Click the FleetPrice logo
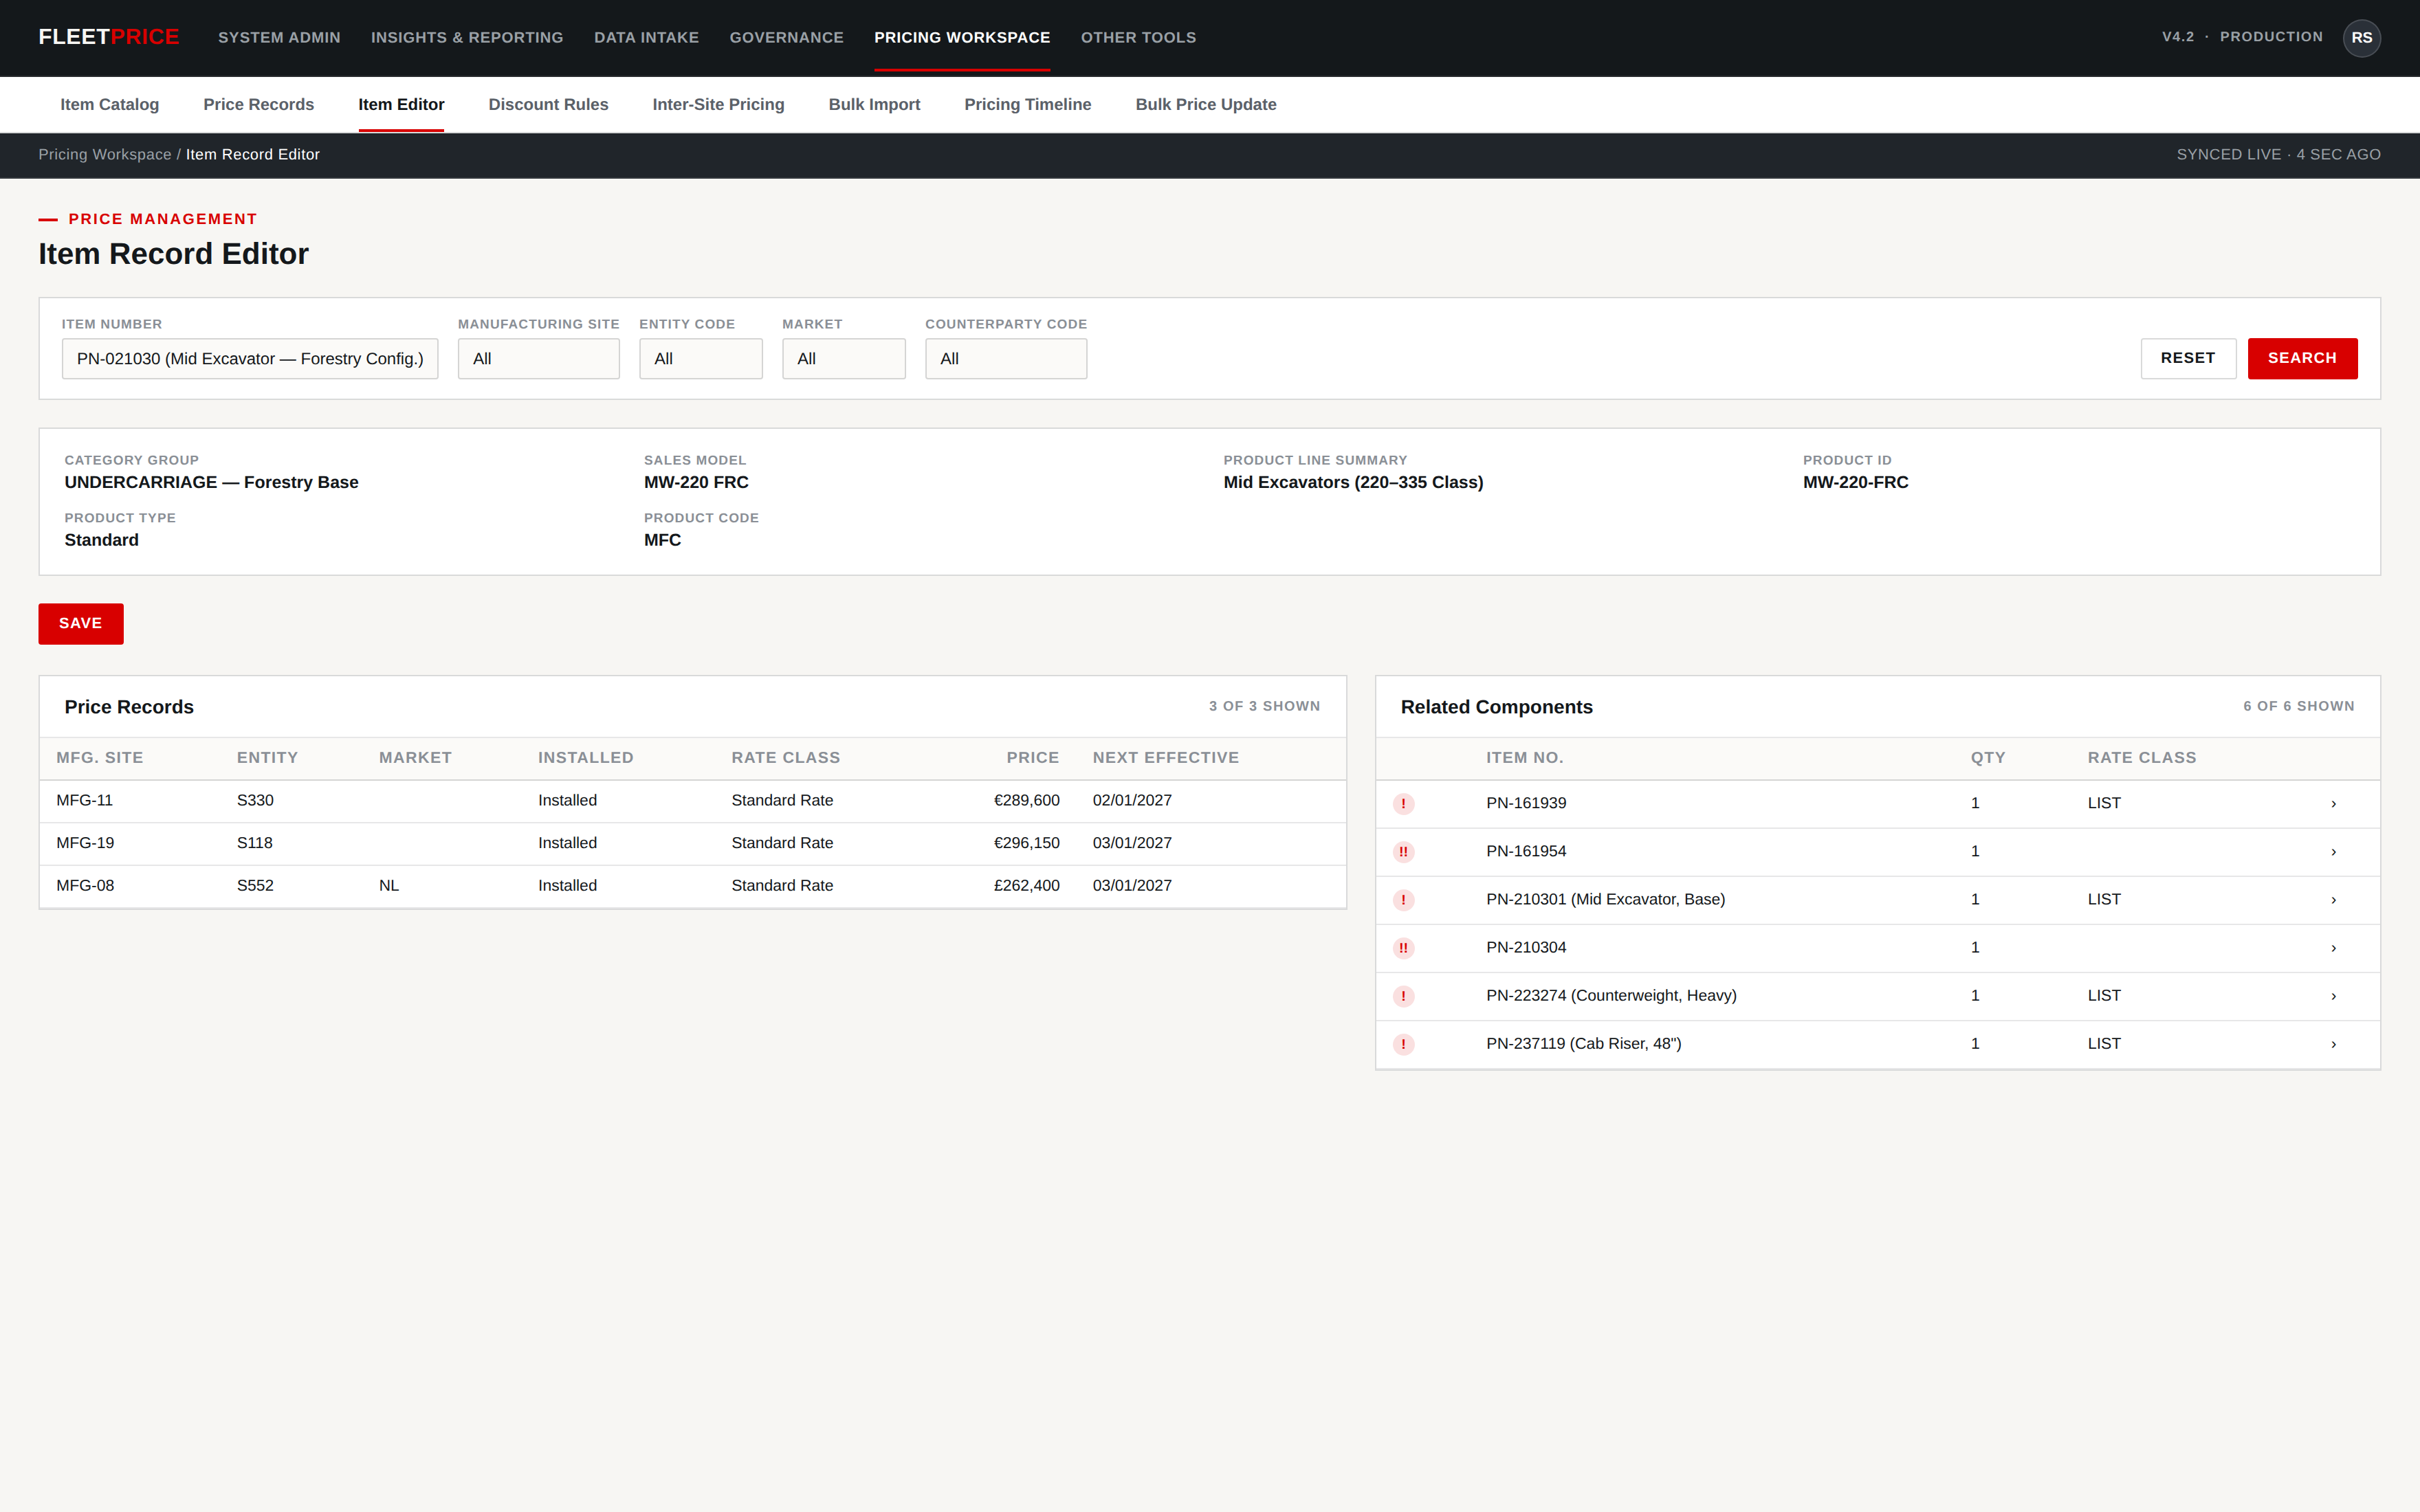Screen dimensions: 2420x1512 pos(109,37)
